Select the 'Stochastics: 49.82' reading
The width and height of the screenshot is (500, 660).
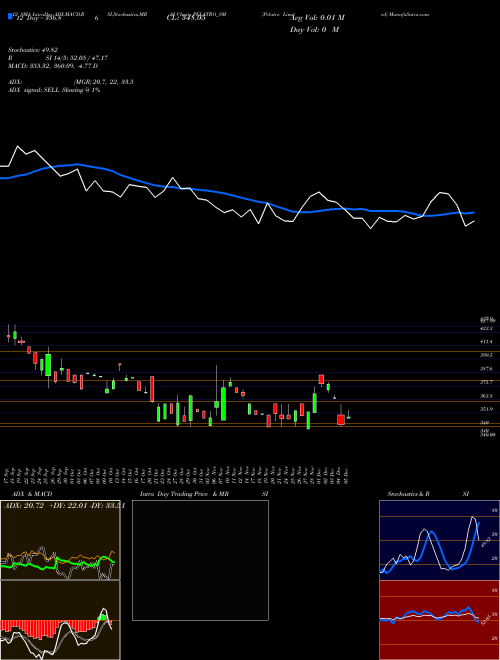point(33,50)
